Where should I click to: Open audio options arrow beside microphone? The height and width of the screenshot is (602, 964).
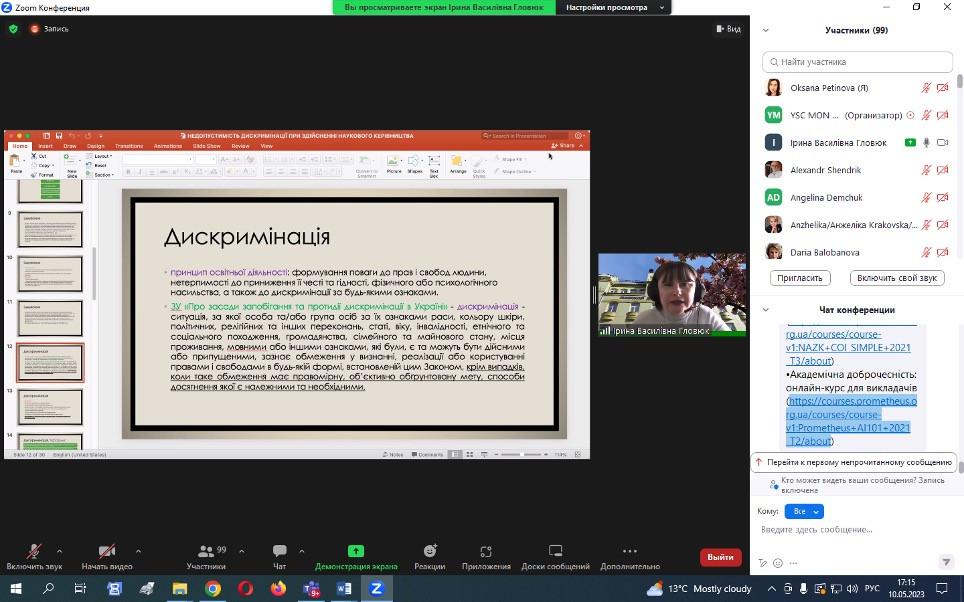(x=59, y=551)
